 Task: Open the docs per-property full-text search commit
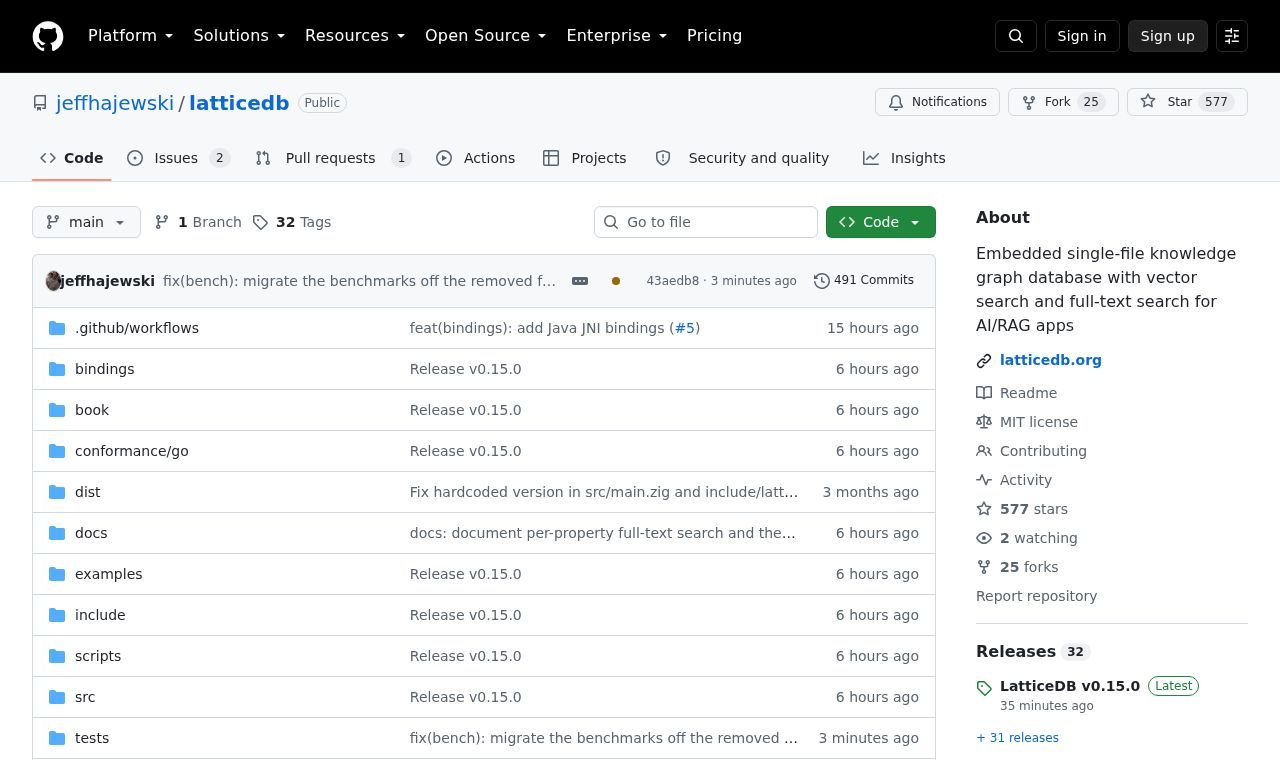coord(603,533)
